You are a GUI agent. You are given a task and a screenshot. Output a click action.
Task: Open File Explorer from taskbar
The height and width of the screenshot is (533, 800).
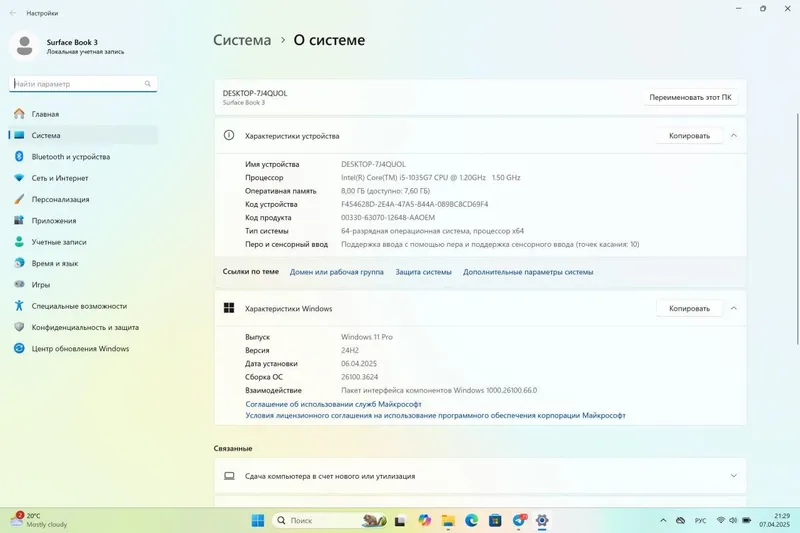point(448,520)
